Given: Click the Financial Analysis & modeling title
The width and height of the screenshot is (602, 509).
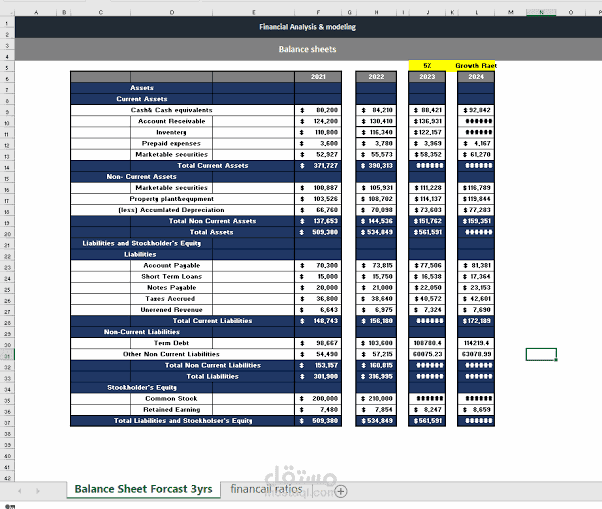Looking at the screenshot, I should [x=308, y=27].
